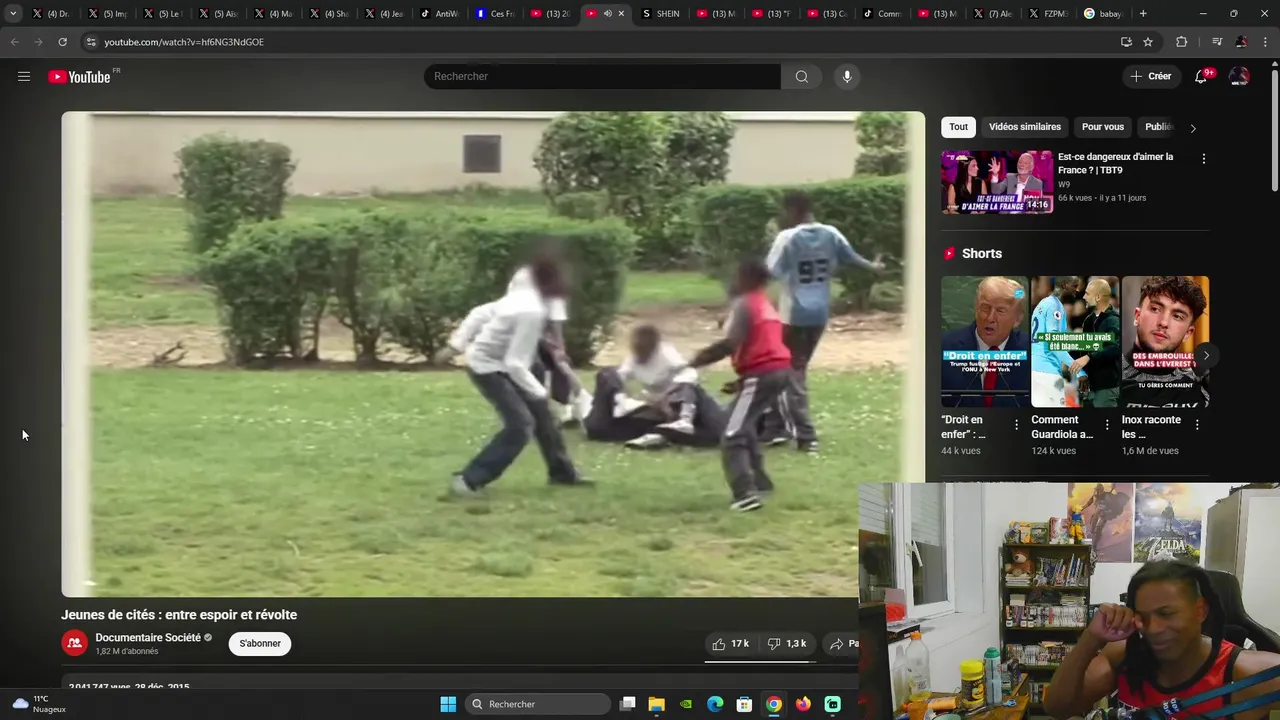Start voice search with microphone icon
Image resolution: width=1280 pixels, height=720 pixels.
[847, 76]
